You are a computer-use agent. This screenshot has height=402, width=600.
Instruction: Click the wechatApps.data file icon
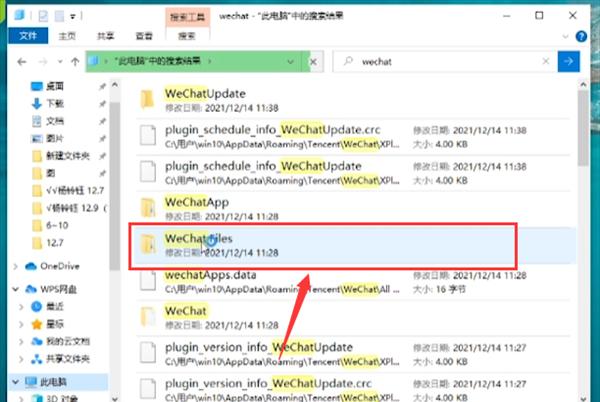(148, 281)
